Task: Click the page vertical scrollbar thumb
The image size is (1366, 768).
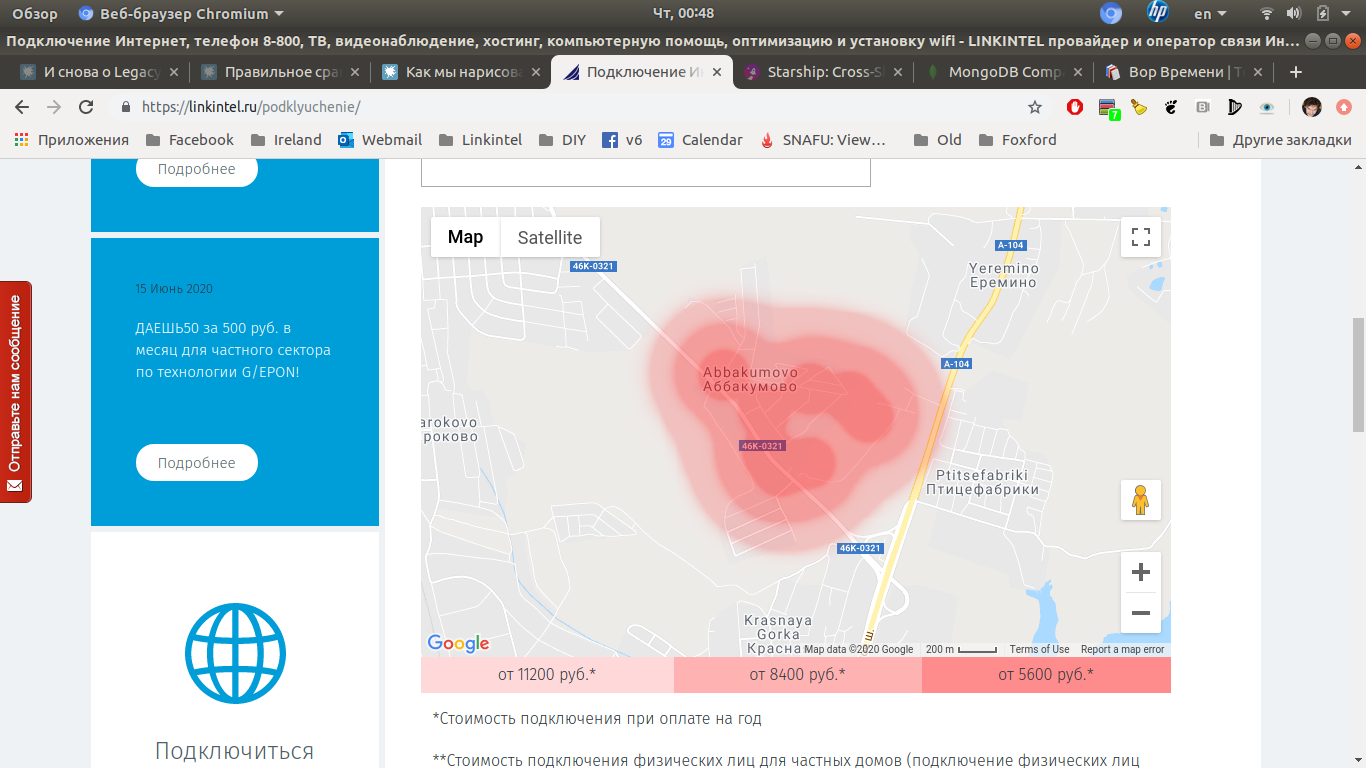Action: pos(1358,374)
